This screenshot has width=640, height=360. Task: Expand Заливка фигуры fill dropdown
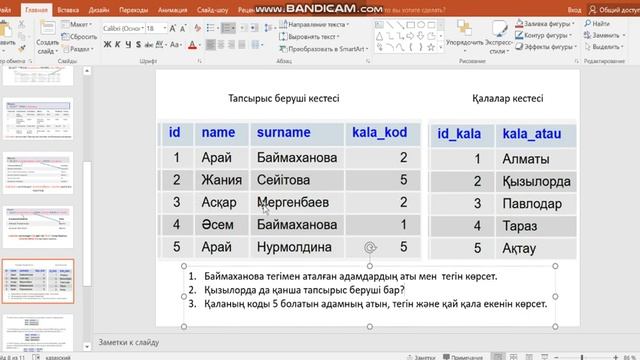[573, 24]
